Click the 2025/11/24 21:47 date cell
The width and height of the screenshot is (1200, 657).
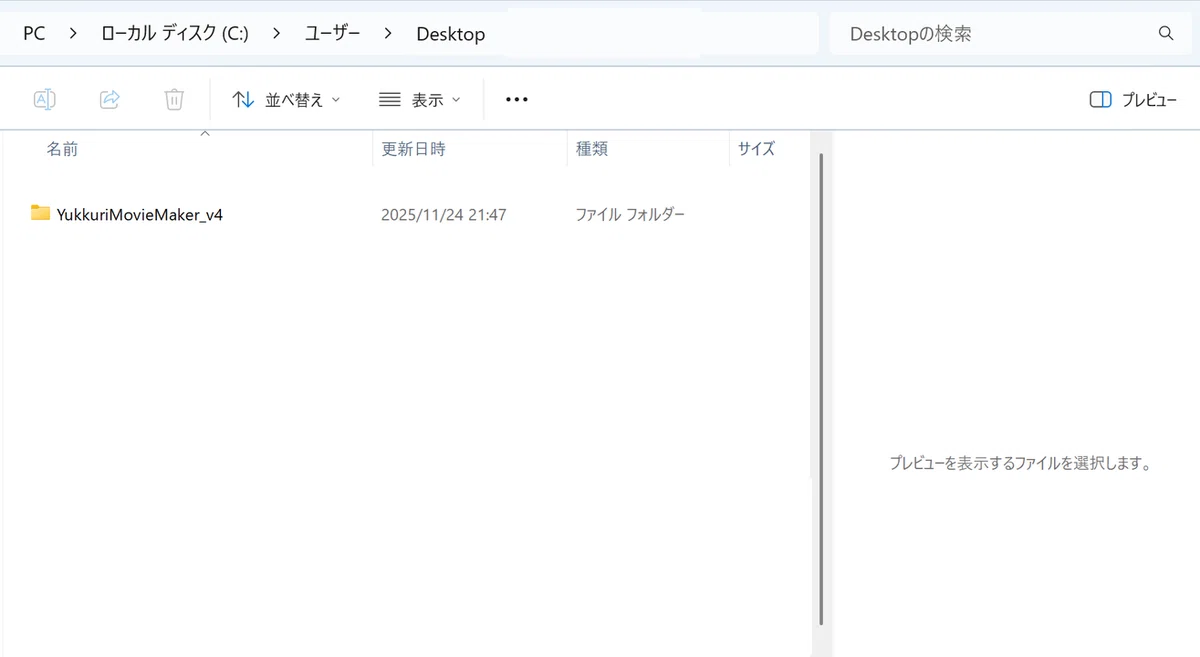tap(444, 214)
